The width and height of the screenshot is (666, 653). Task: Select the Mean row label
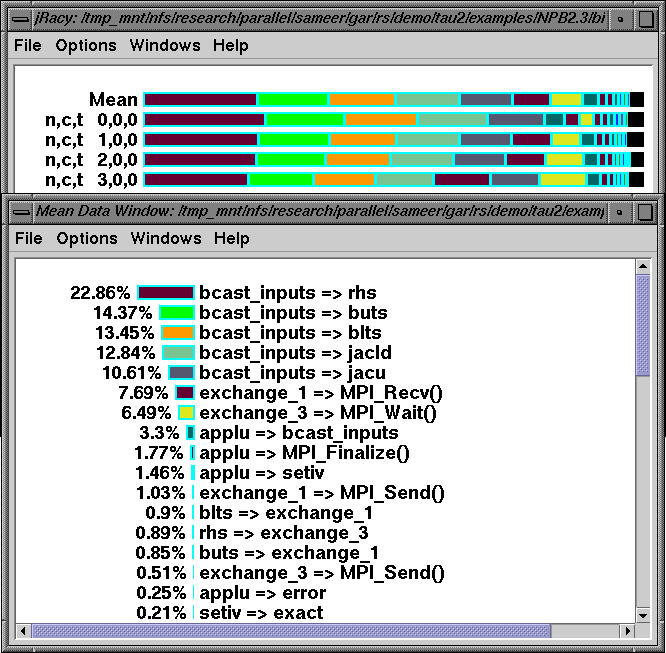[113, 100]
